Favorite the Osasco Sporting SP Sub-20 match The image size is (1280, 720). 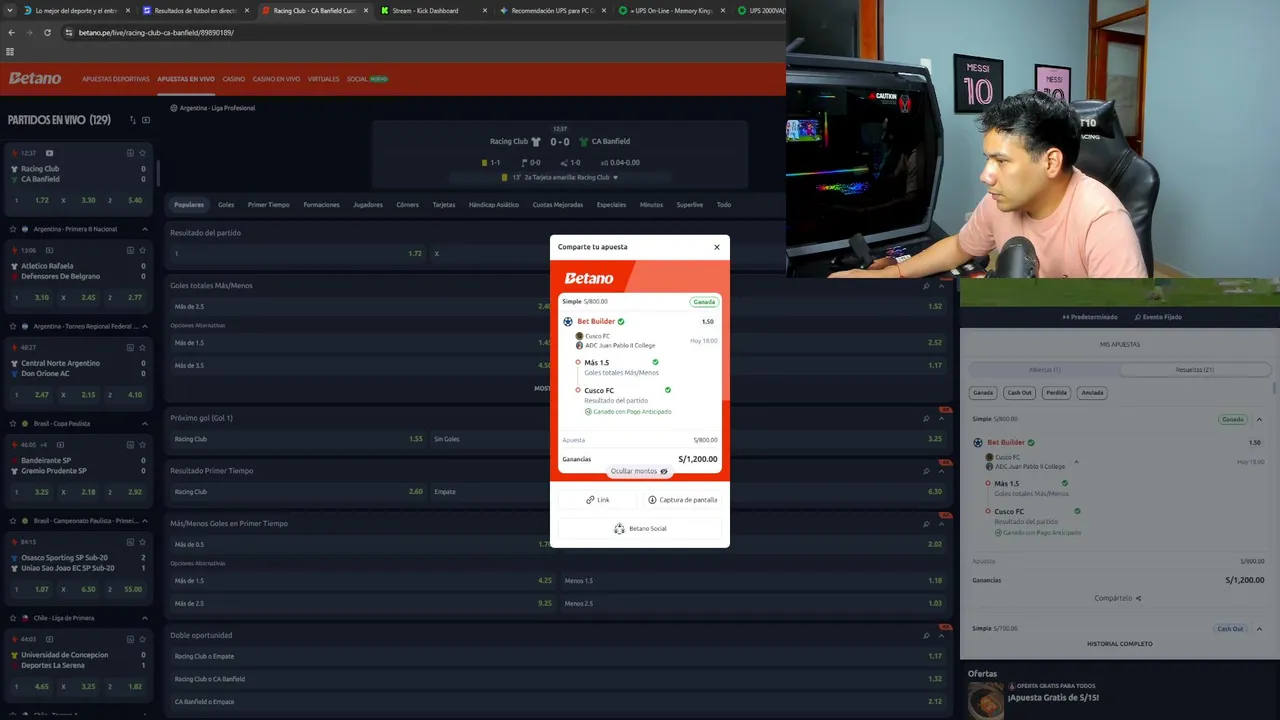[x=143, y=541]
